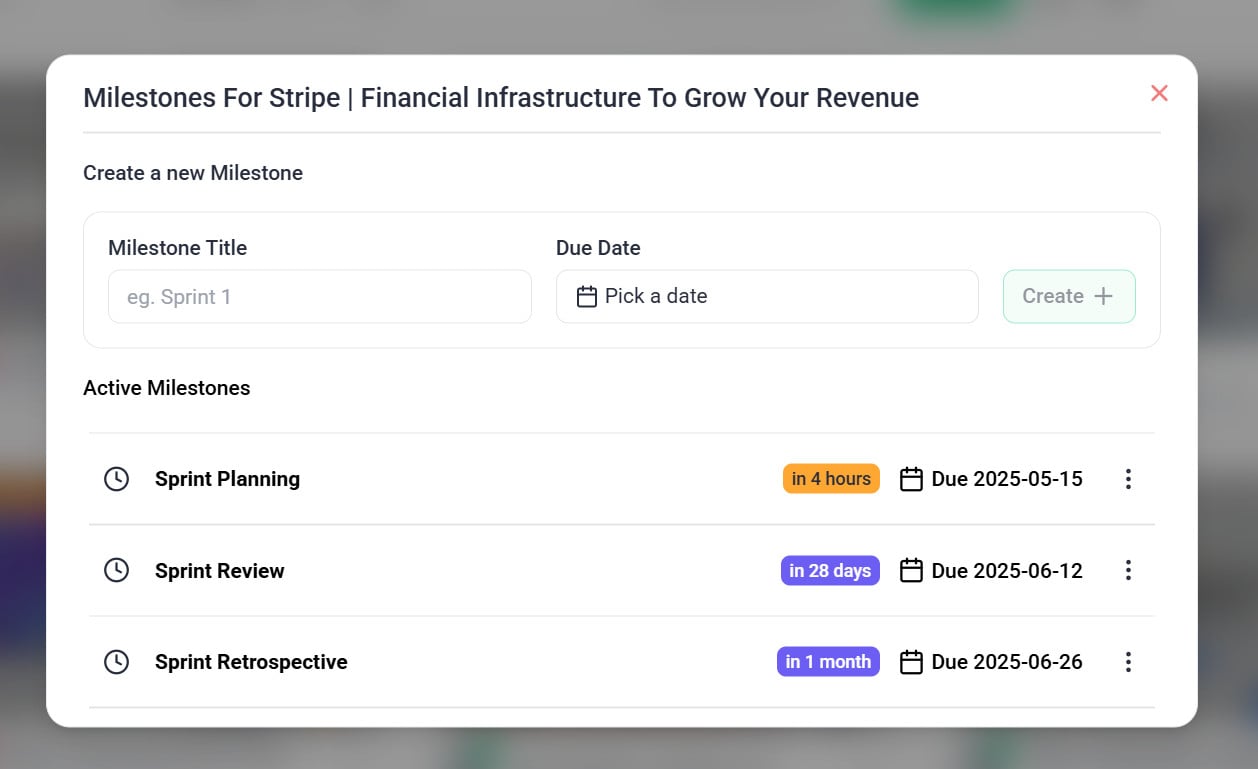Screen dimensions: 1258x769
Task: Click the clock icon beside Sprint Retrospective
Action: [117, 662]
